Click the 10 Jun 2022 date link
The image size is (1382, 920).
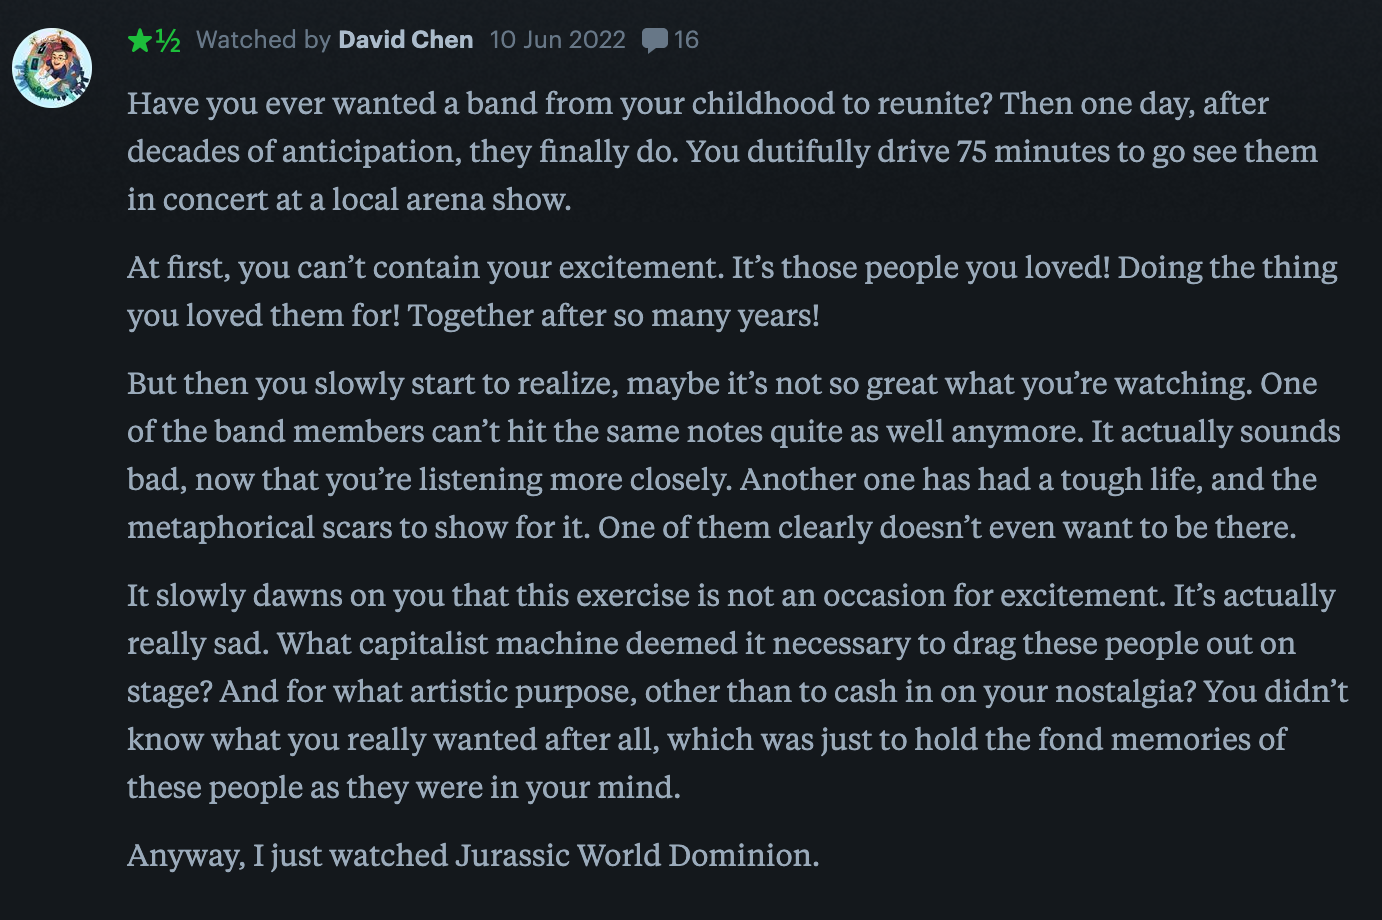pos(557,40)
